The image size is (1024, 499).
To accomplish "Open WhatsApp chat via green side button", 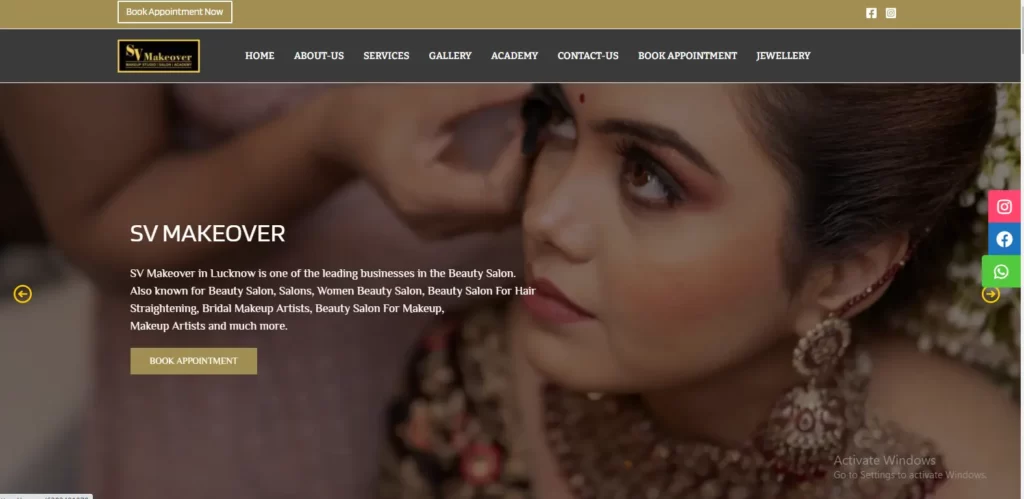I will [x=1001, y=271].
